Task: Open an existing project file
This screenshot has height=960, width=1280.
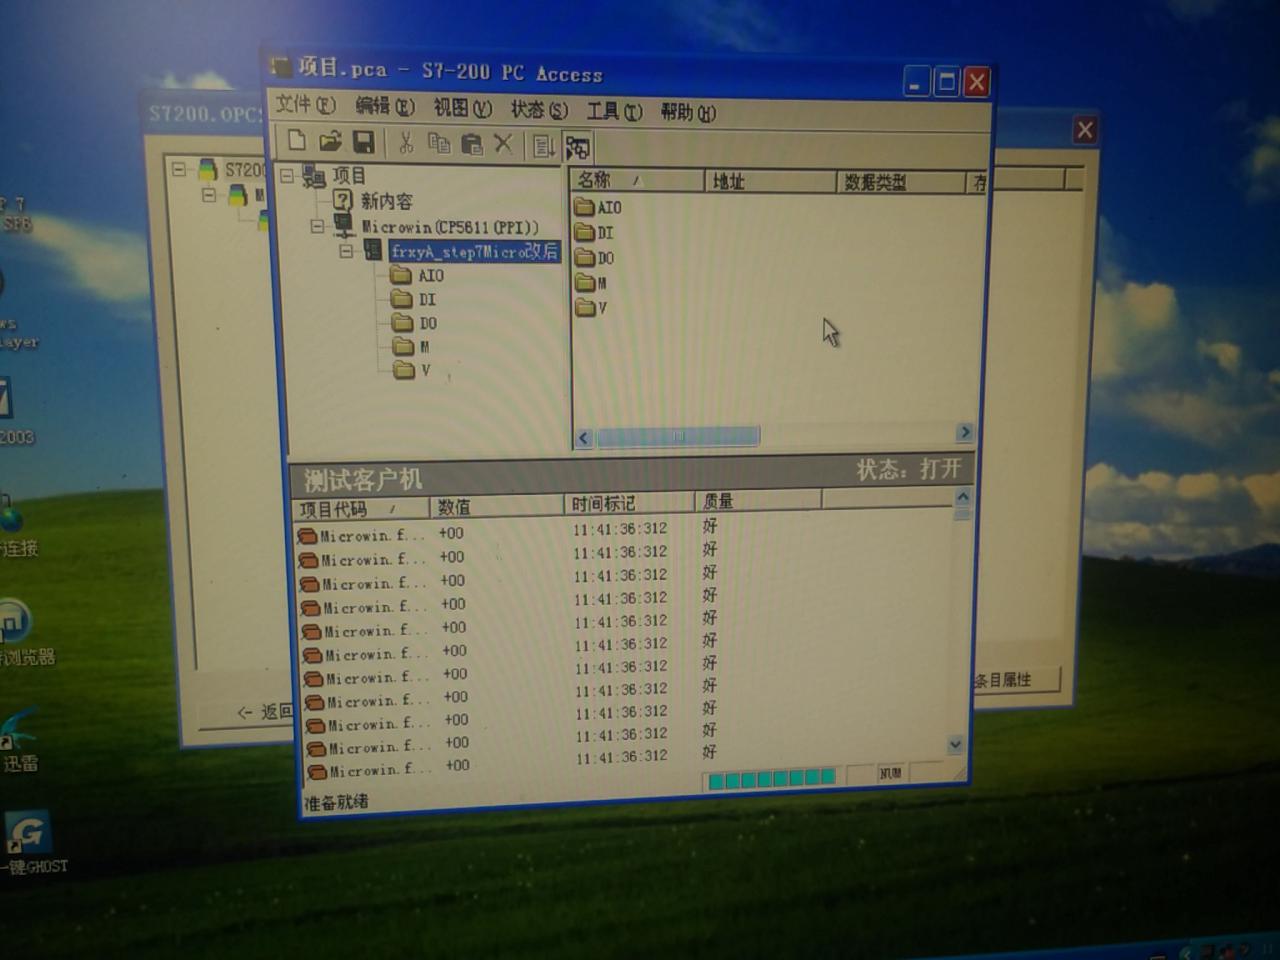Action: tap(330, 141)
